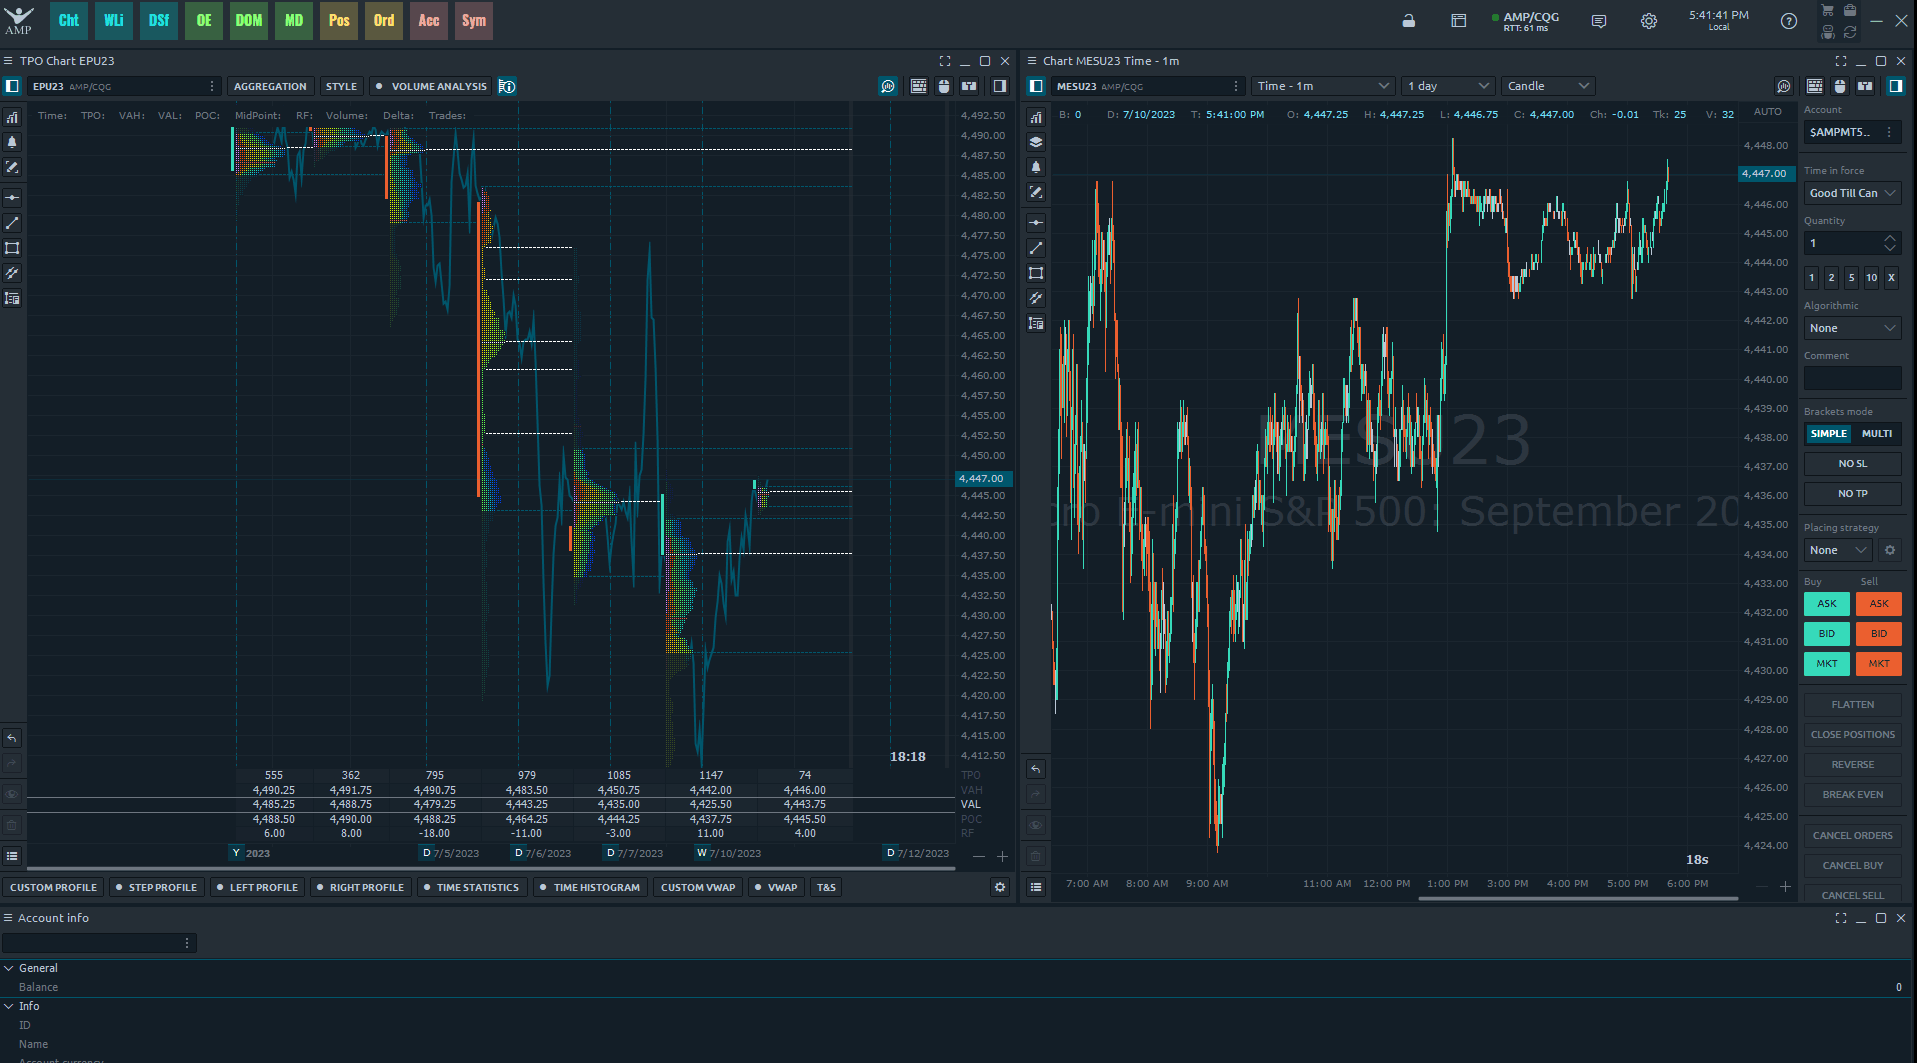Click the FLATTEN button in trading panel
This screenshot has width=1917, height=1063.
pos(1851,704)
